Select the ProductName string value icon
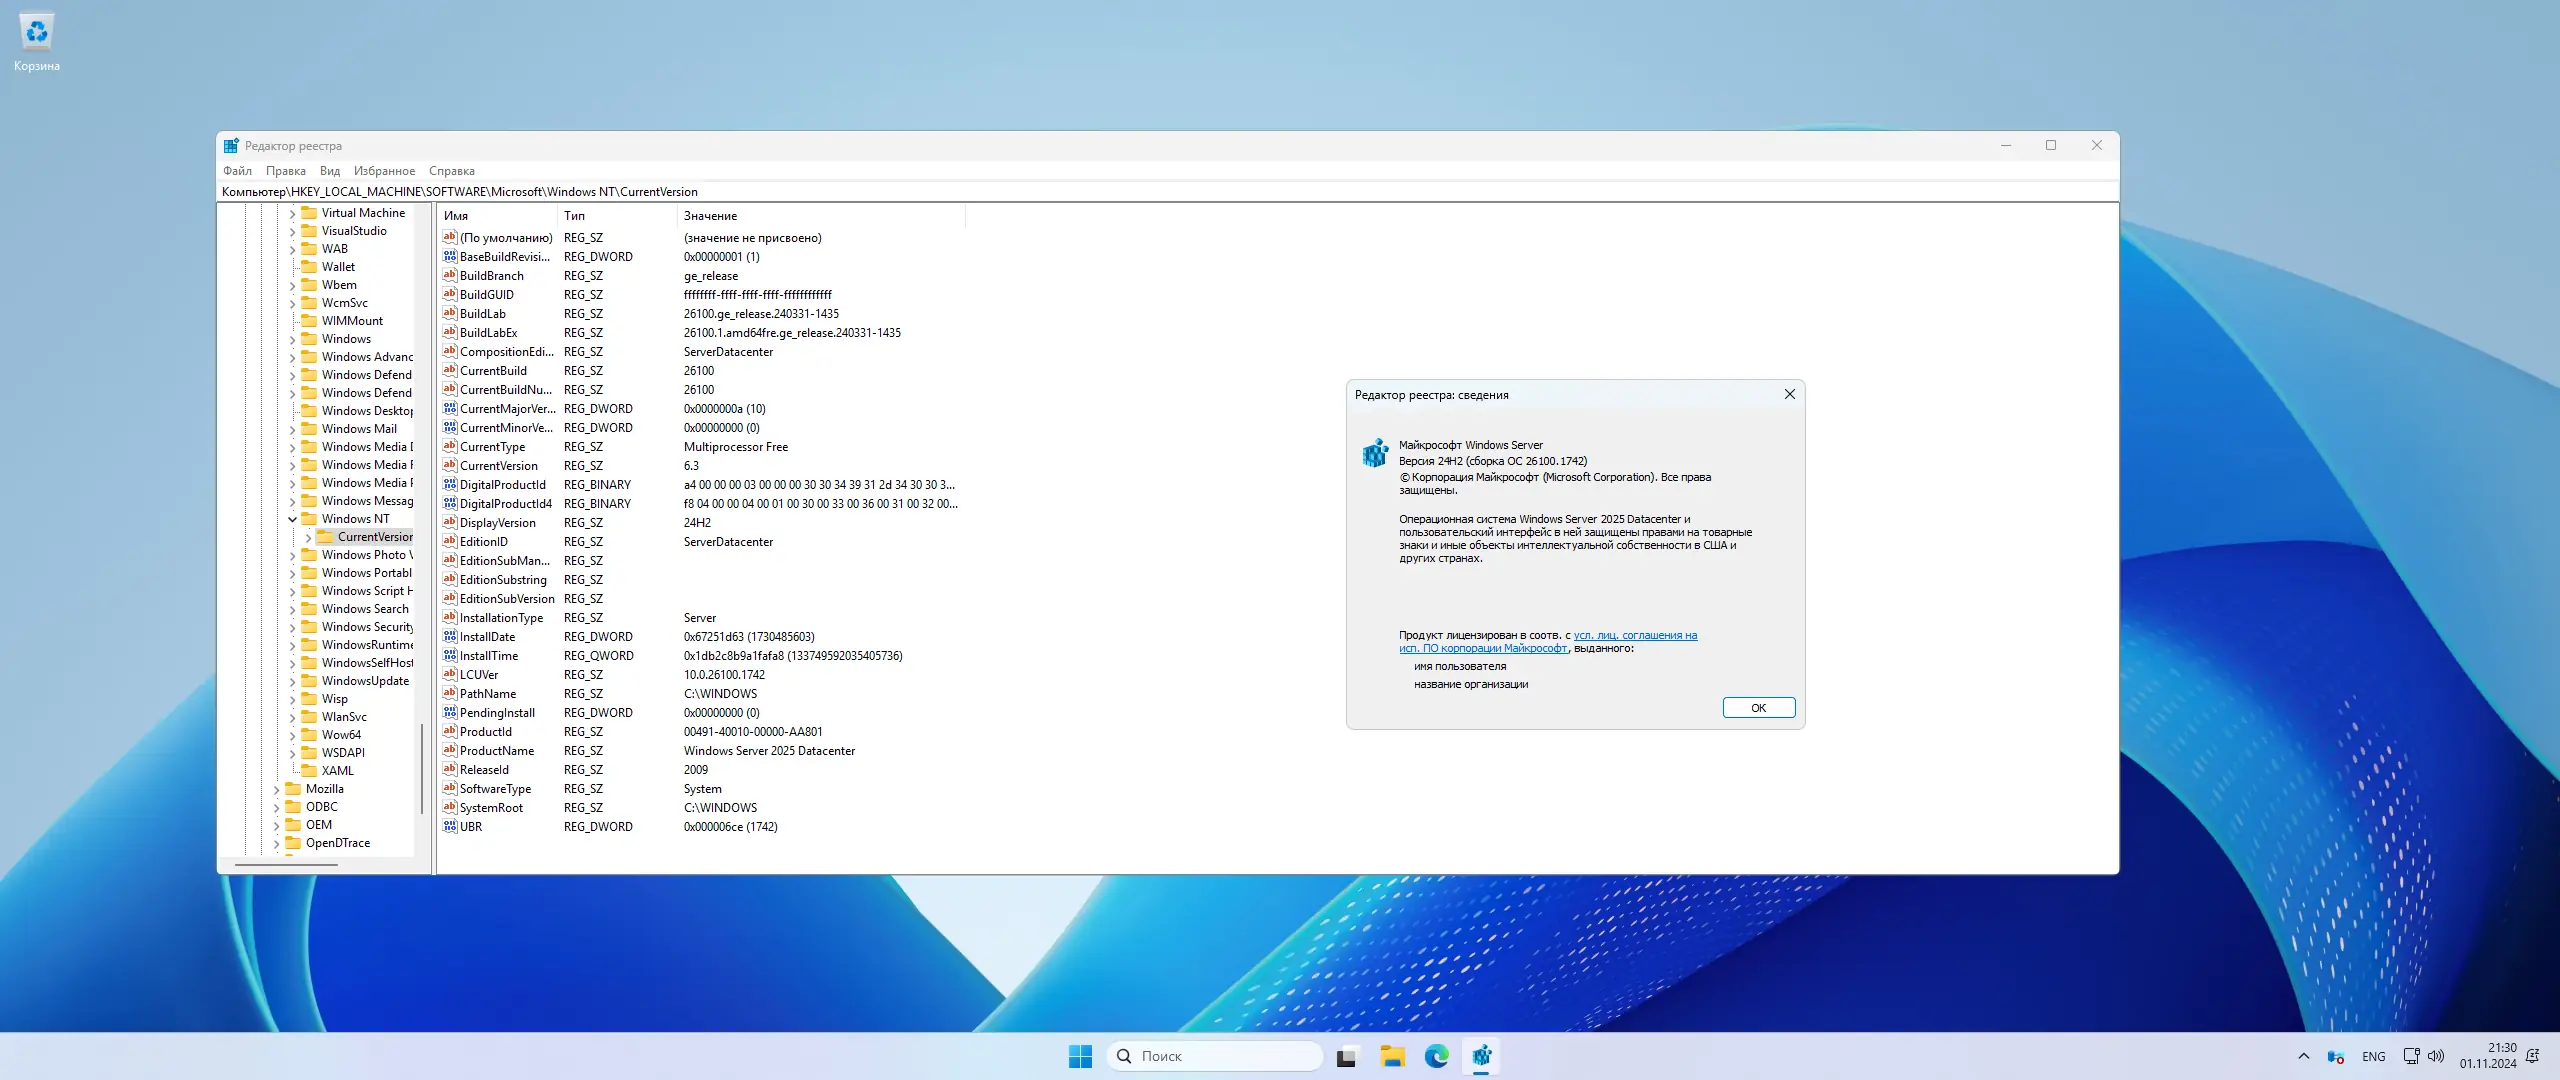This screenshot has width=2560, height=1080. click(x=450, y=751)
